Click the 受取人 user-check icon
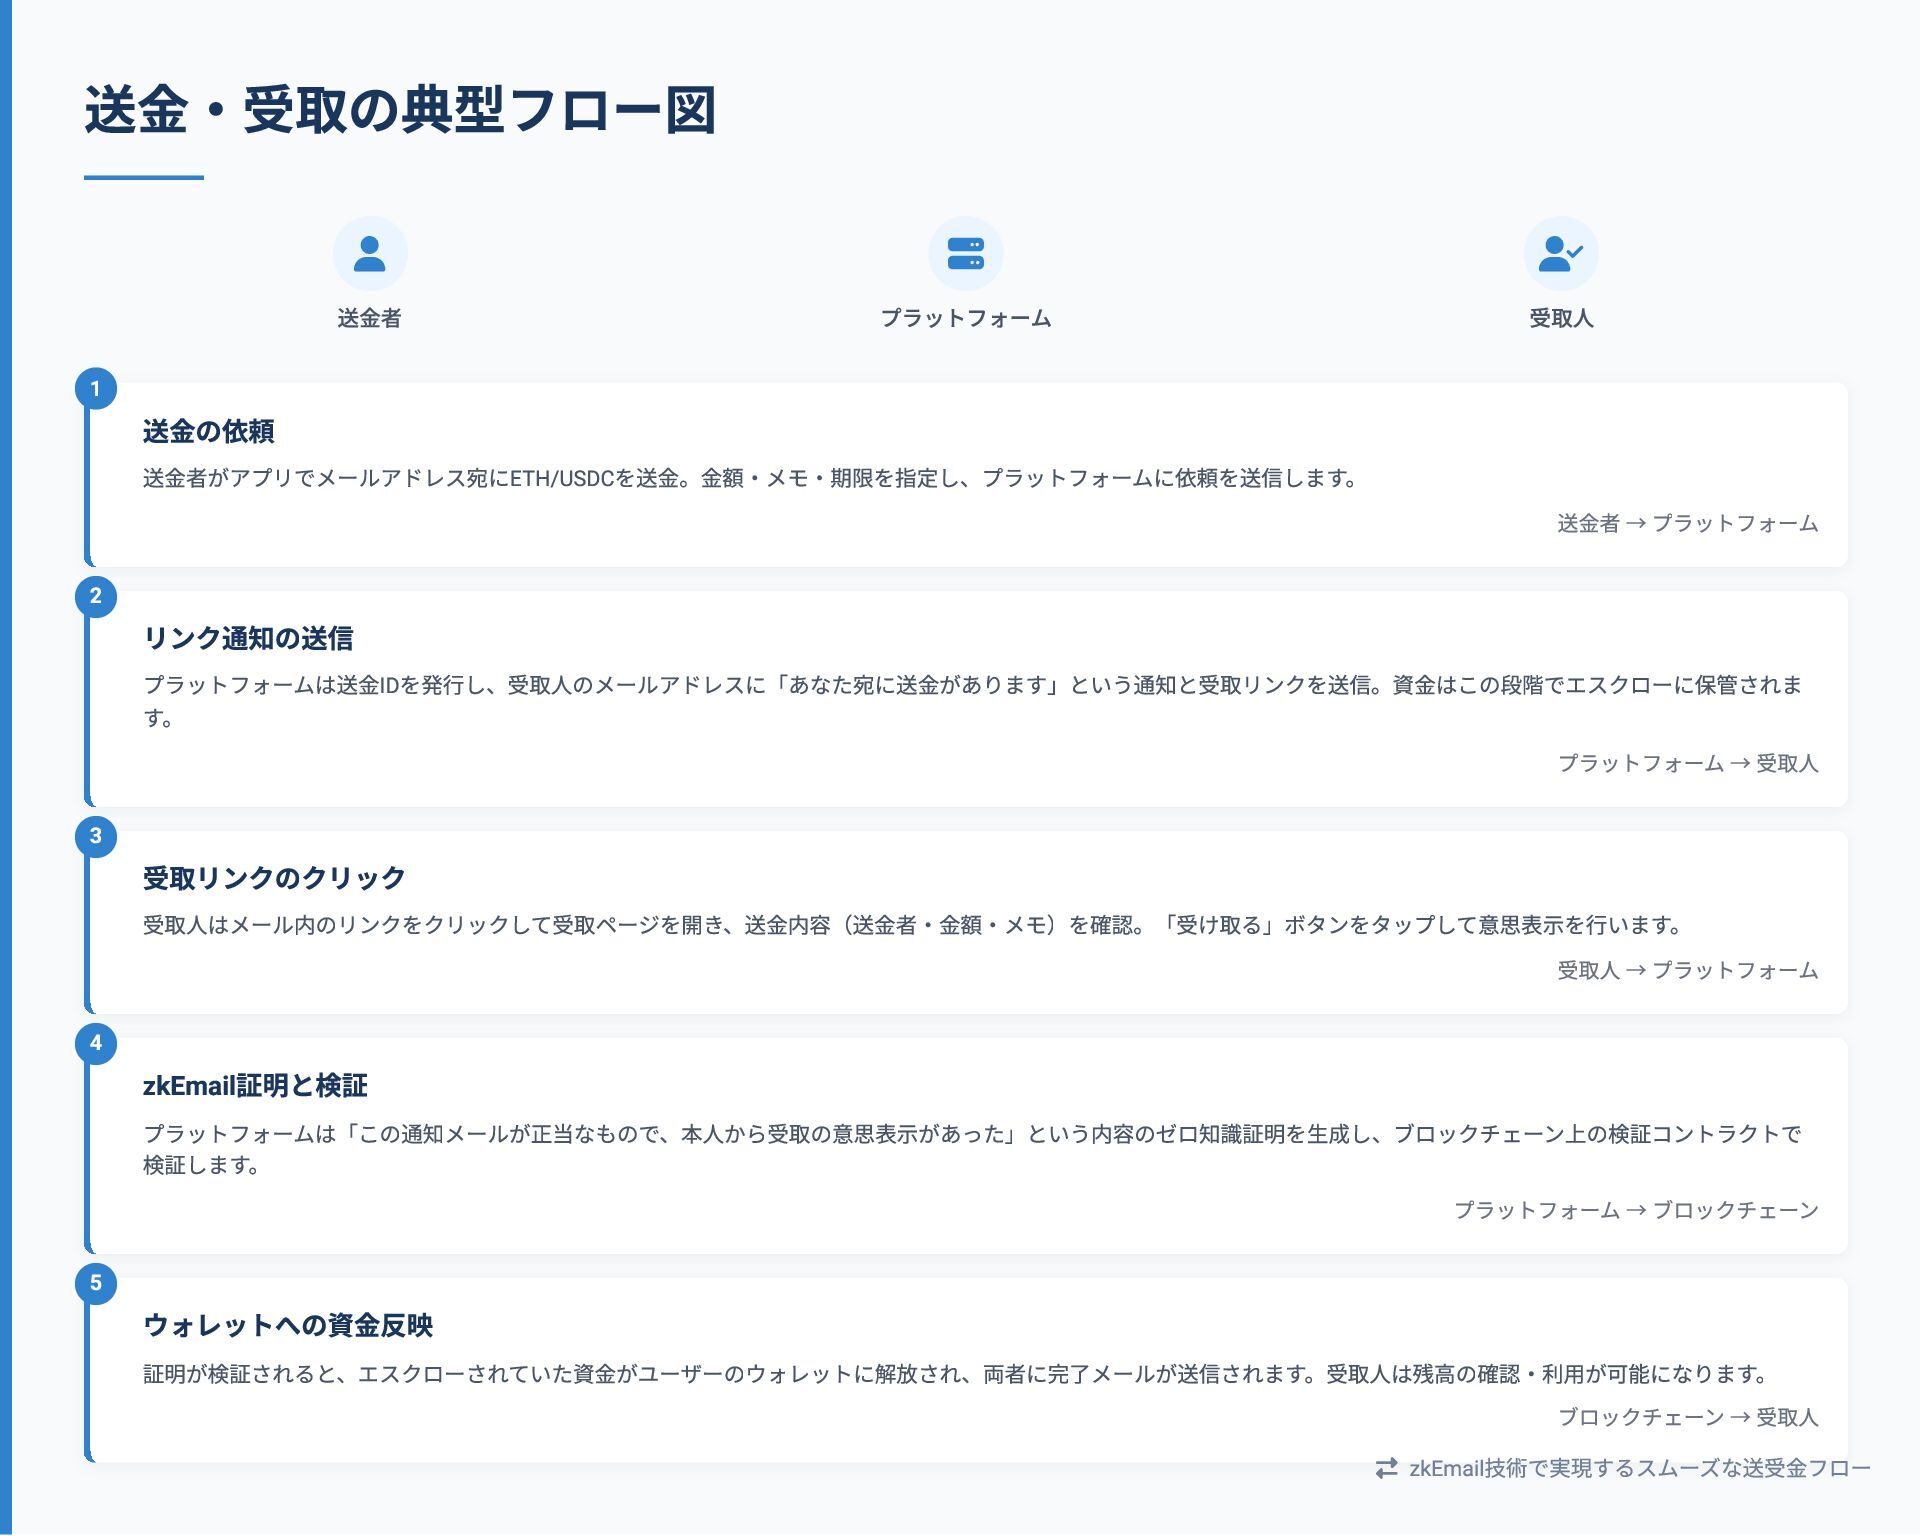The height and width of the screenshot is (1536, 1920). pos(1560,254)
